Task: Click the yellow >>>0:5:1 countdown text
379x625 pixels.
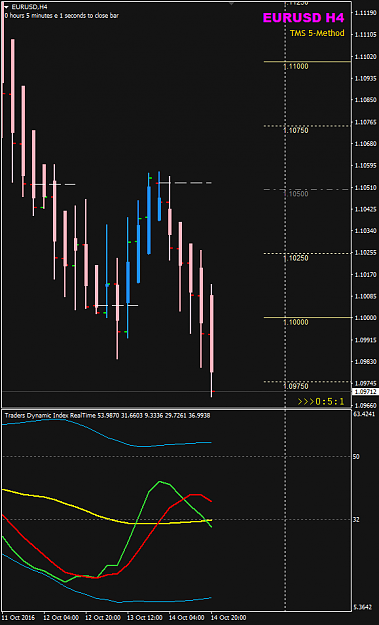Action: pos(321,402)
